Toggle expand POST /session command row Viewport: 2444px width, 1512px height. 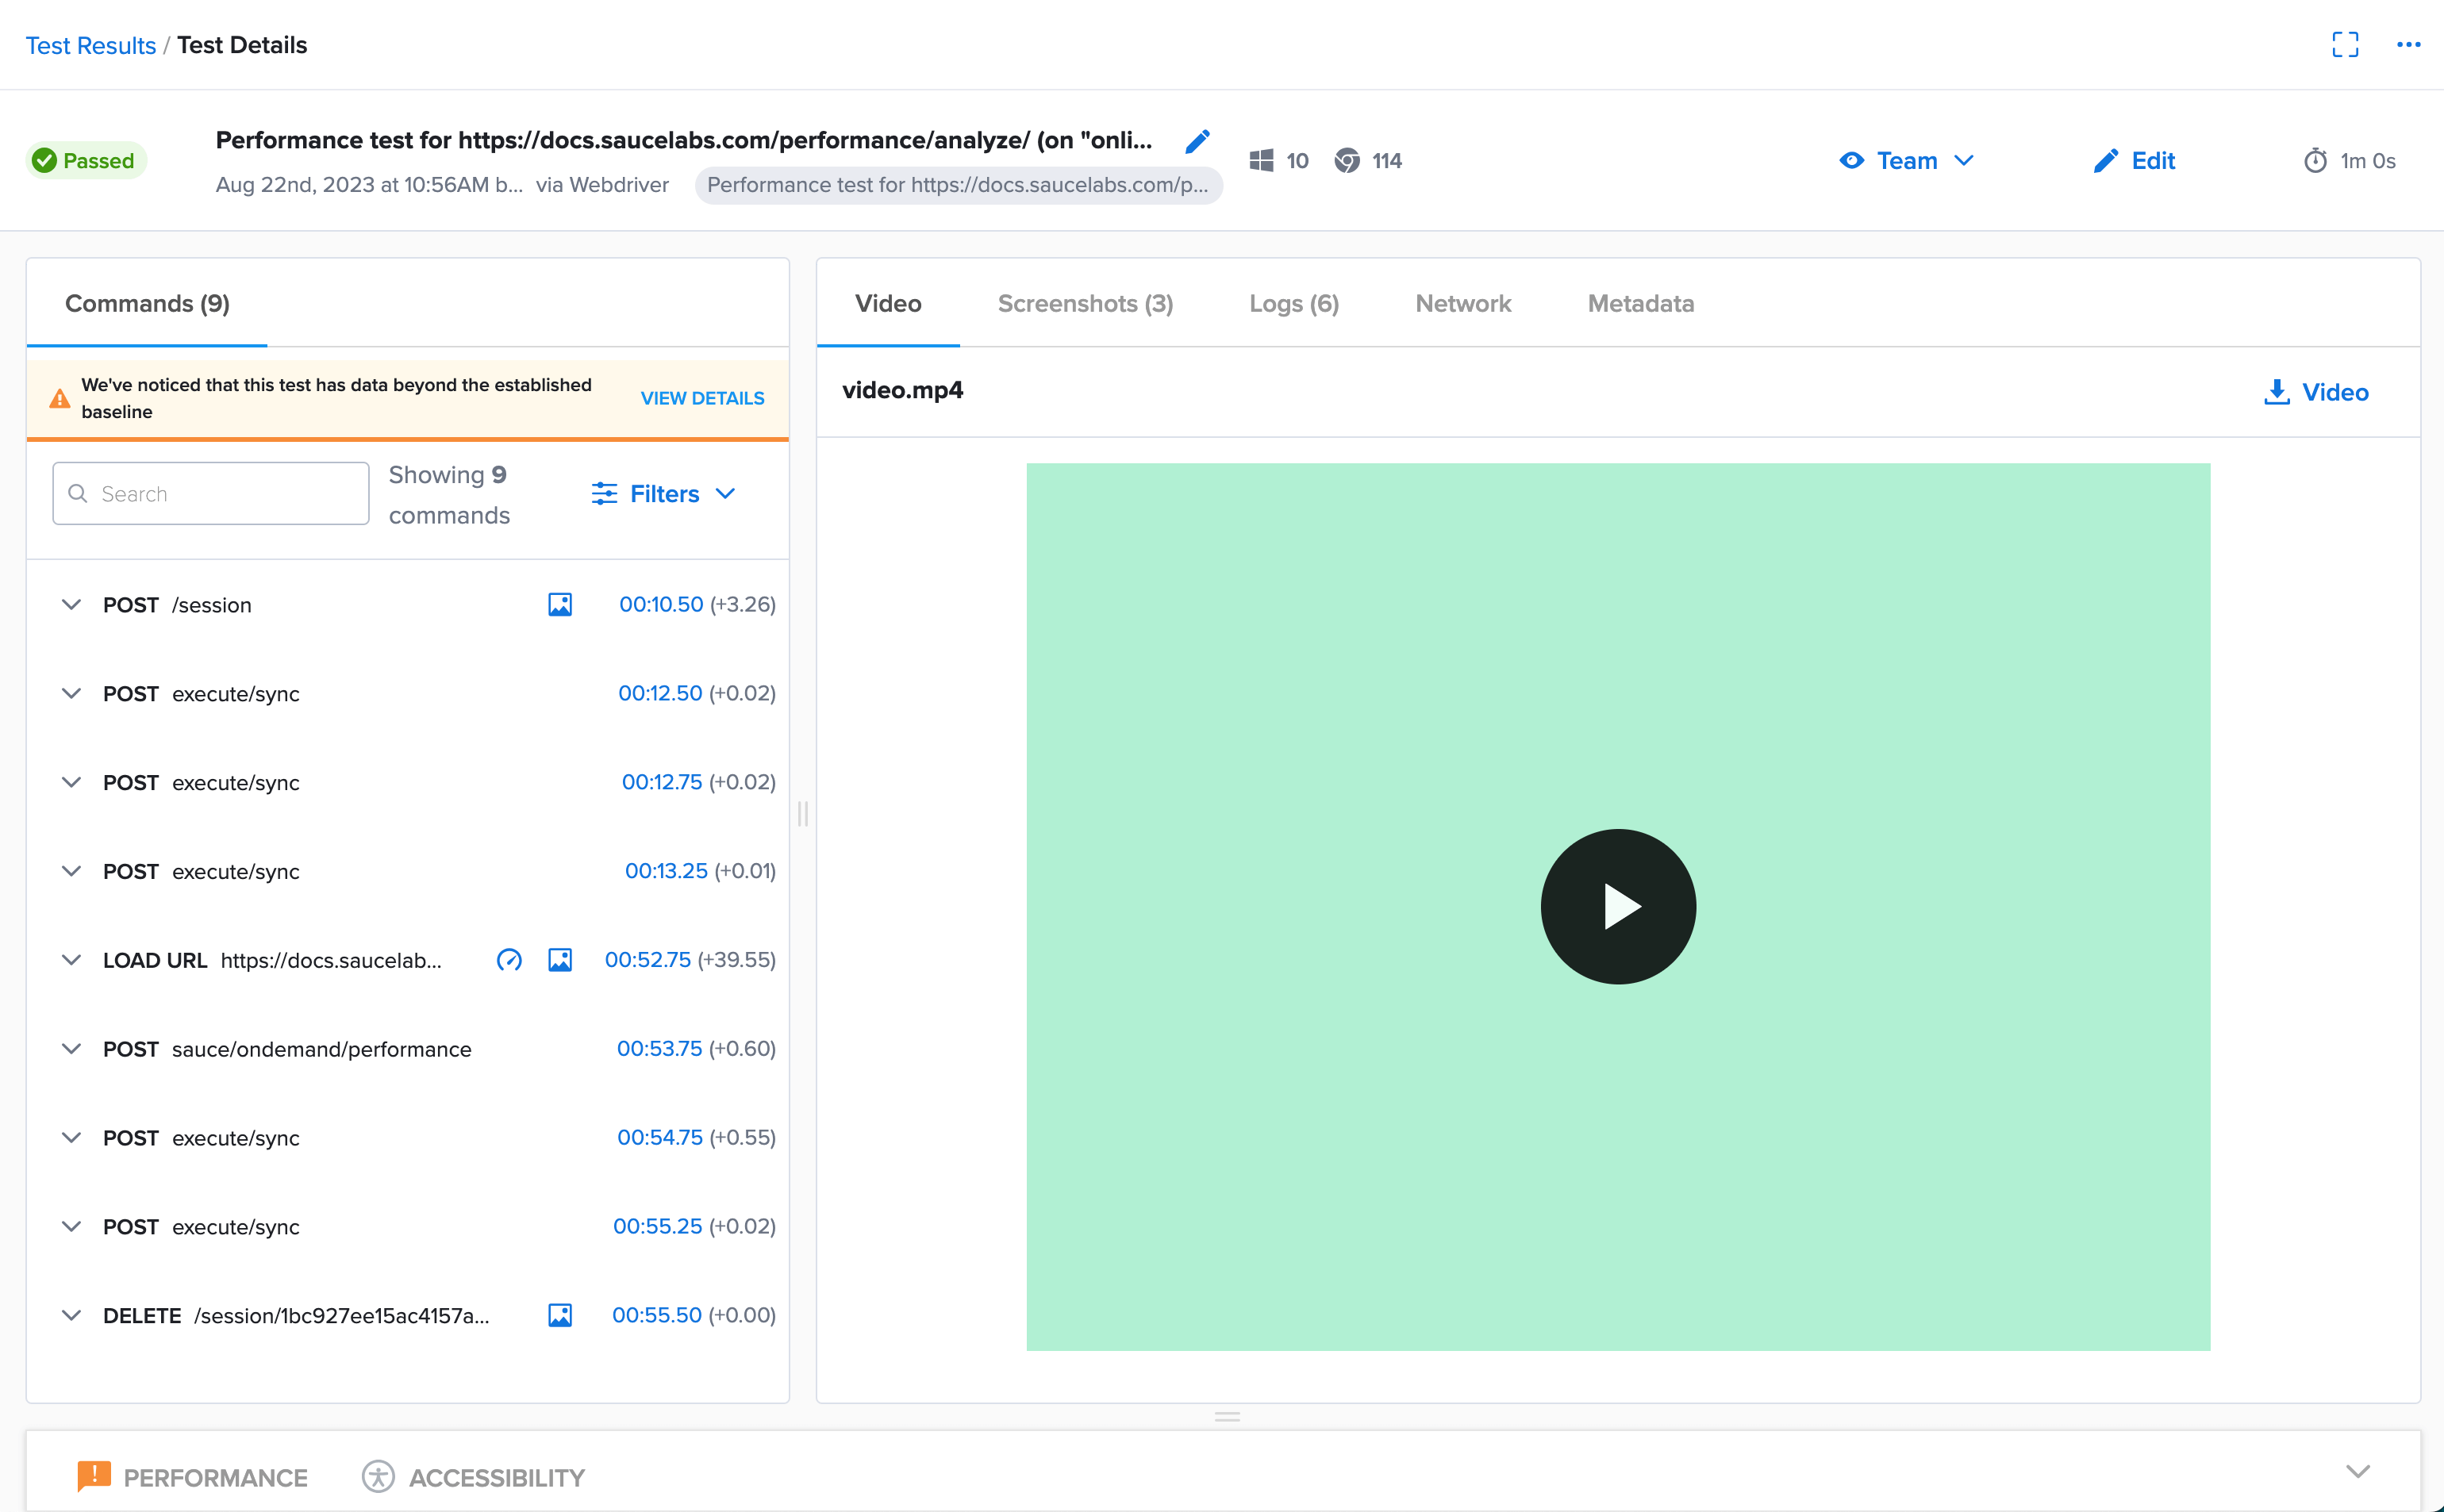[x=71, y=604]
